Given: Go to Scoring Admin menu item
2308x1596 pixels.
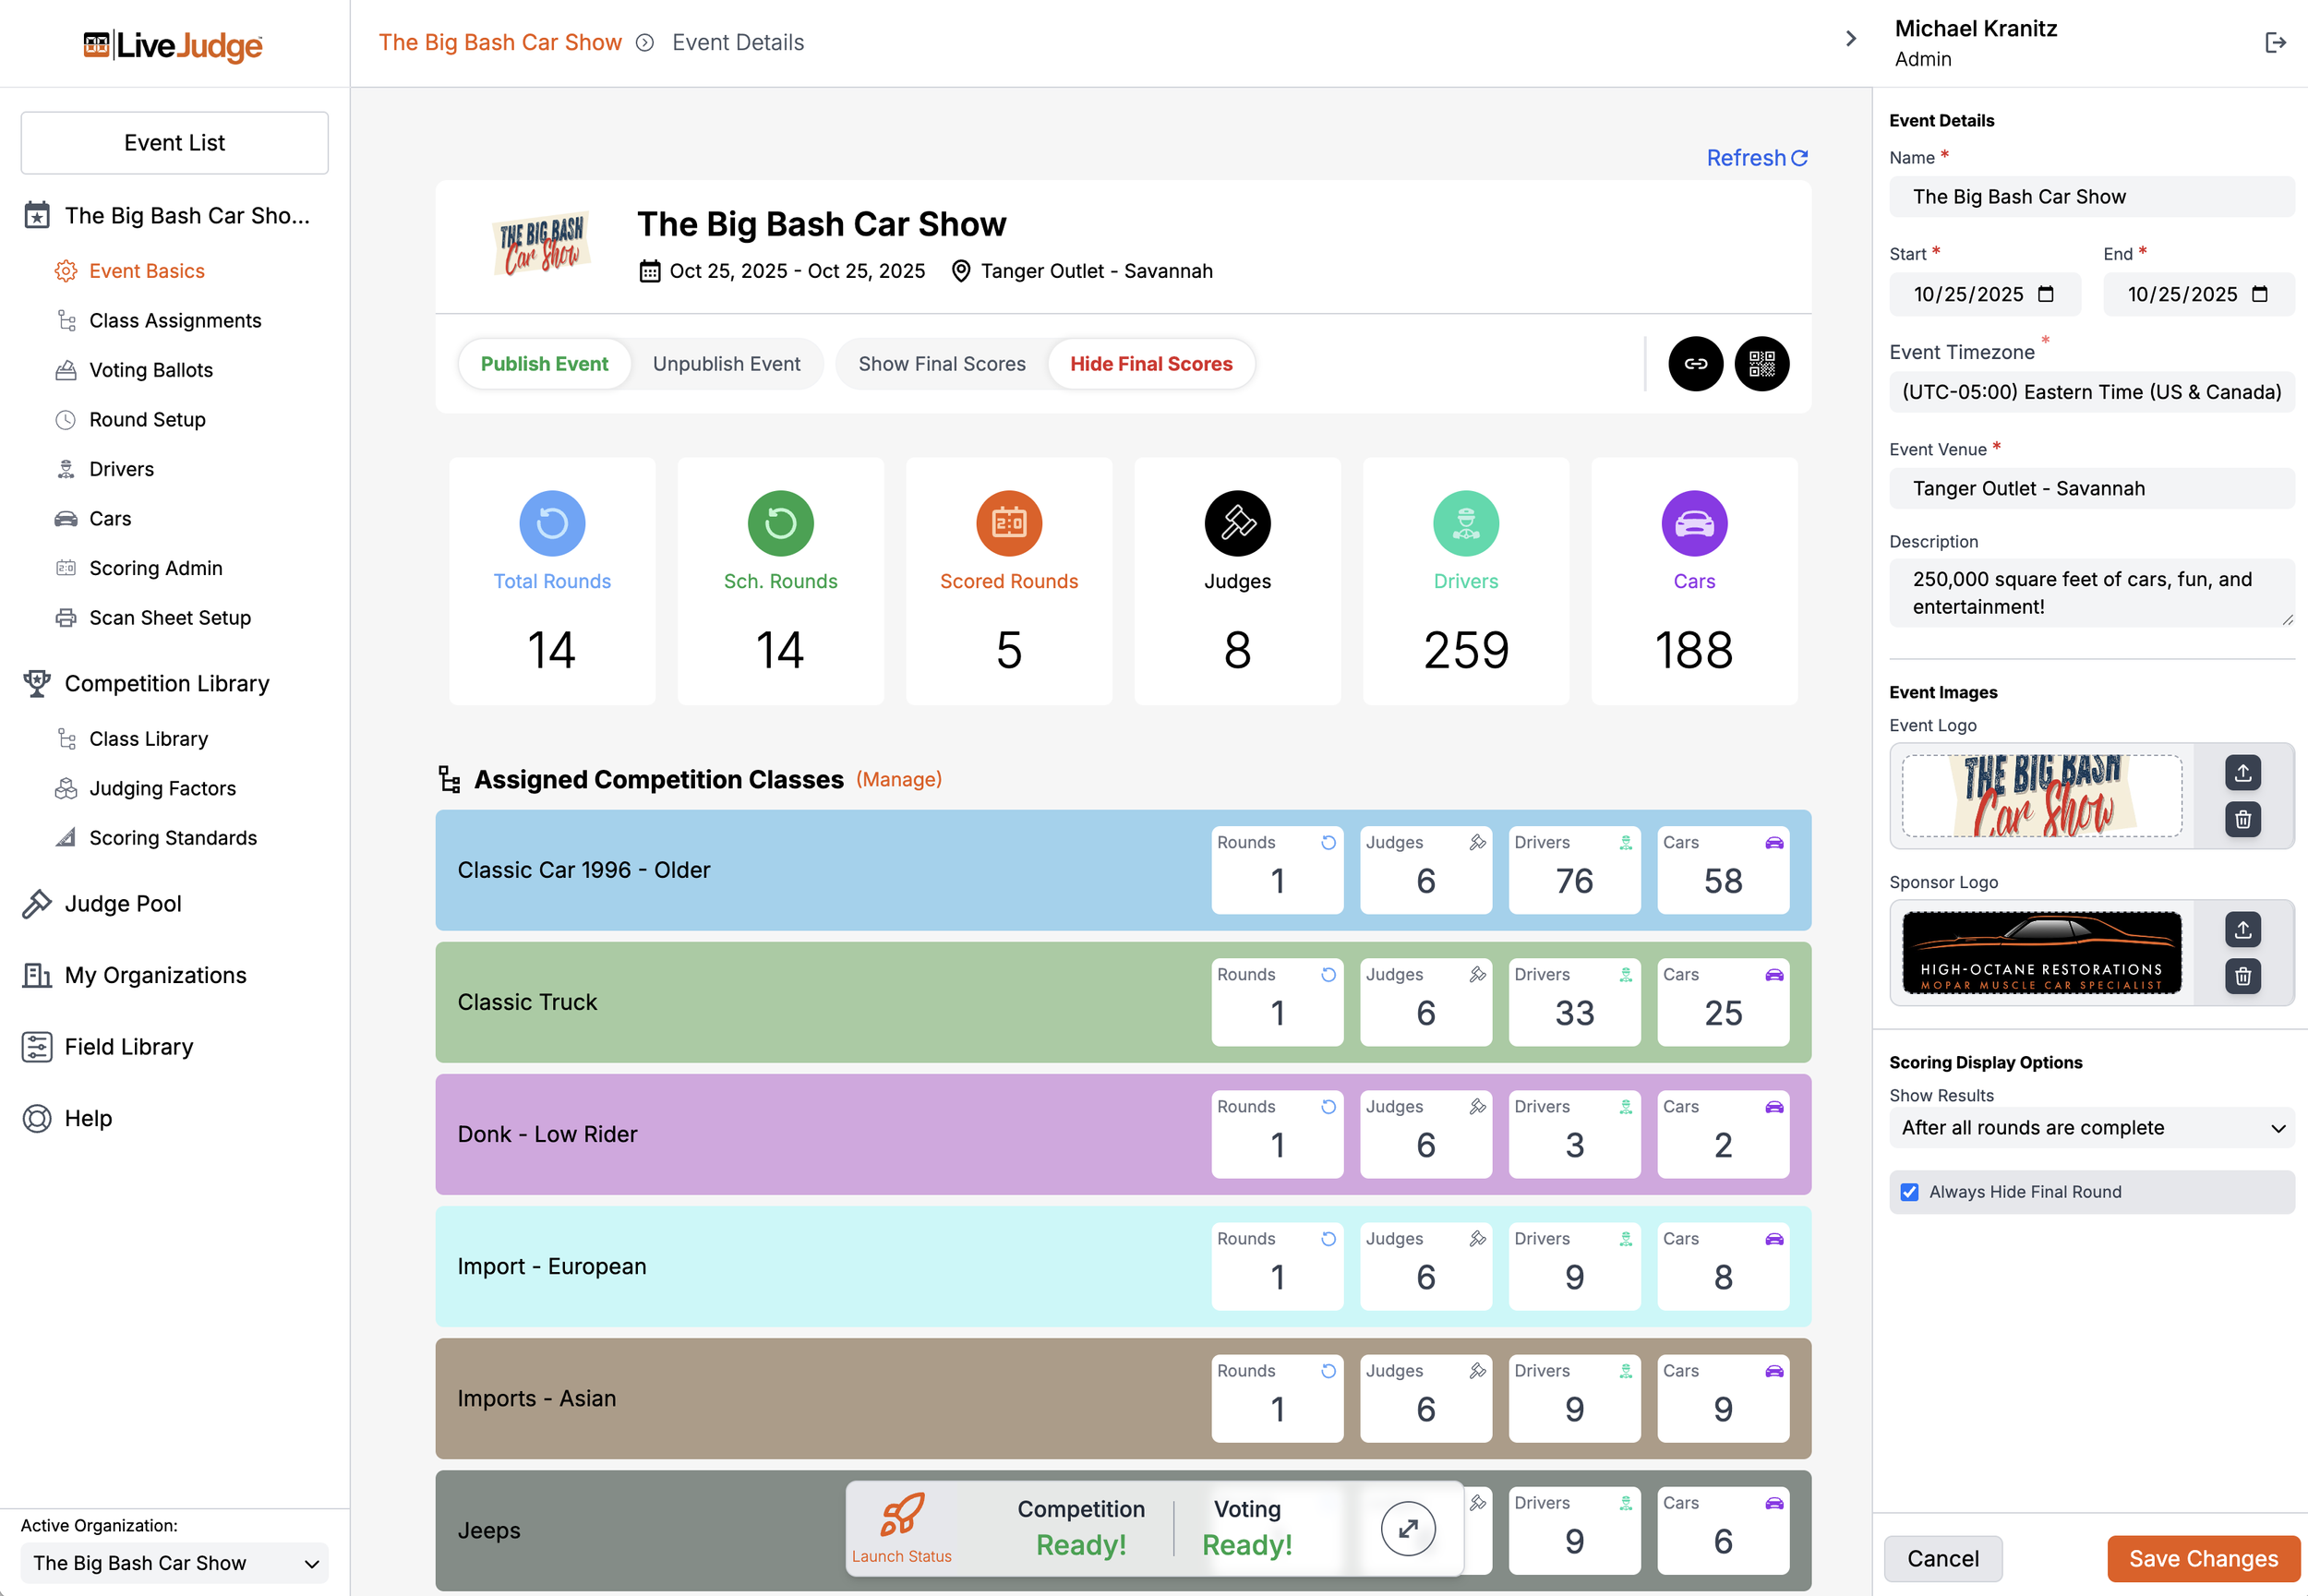Looking at the screenshot, I should point(155,568).
